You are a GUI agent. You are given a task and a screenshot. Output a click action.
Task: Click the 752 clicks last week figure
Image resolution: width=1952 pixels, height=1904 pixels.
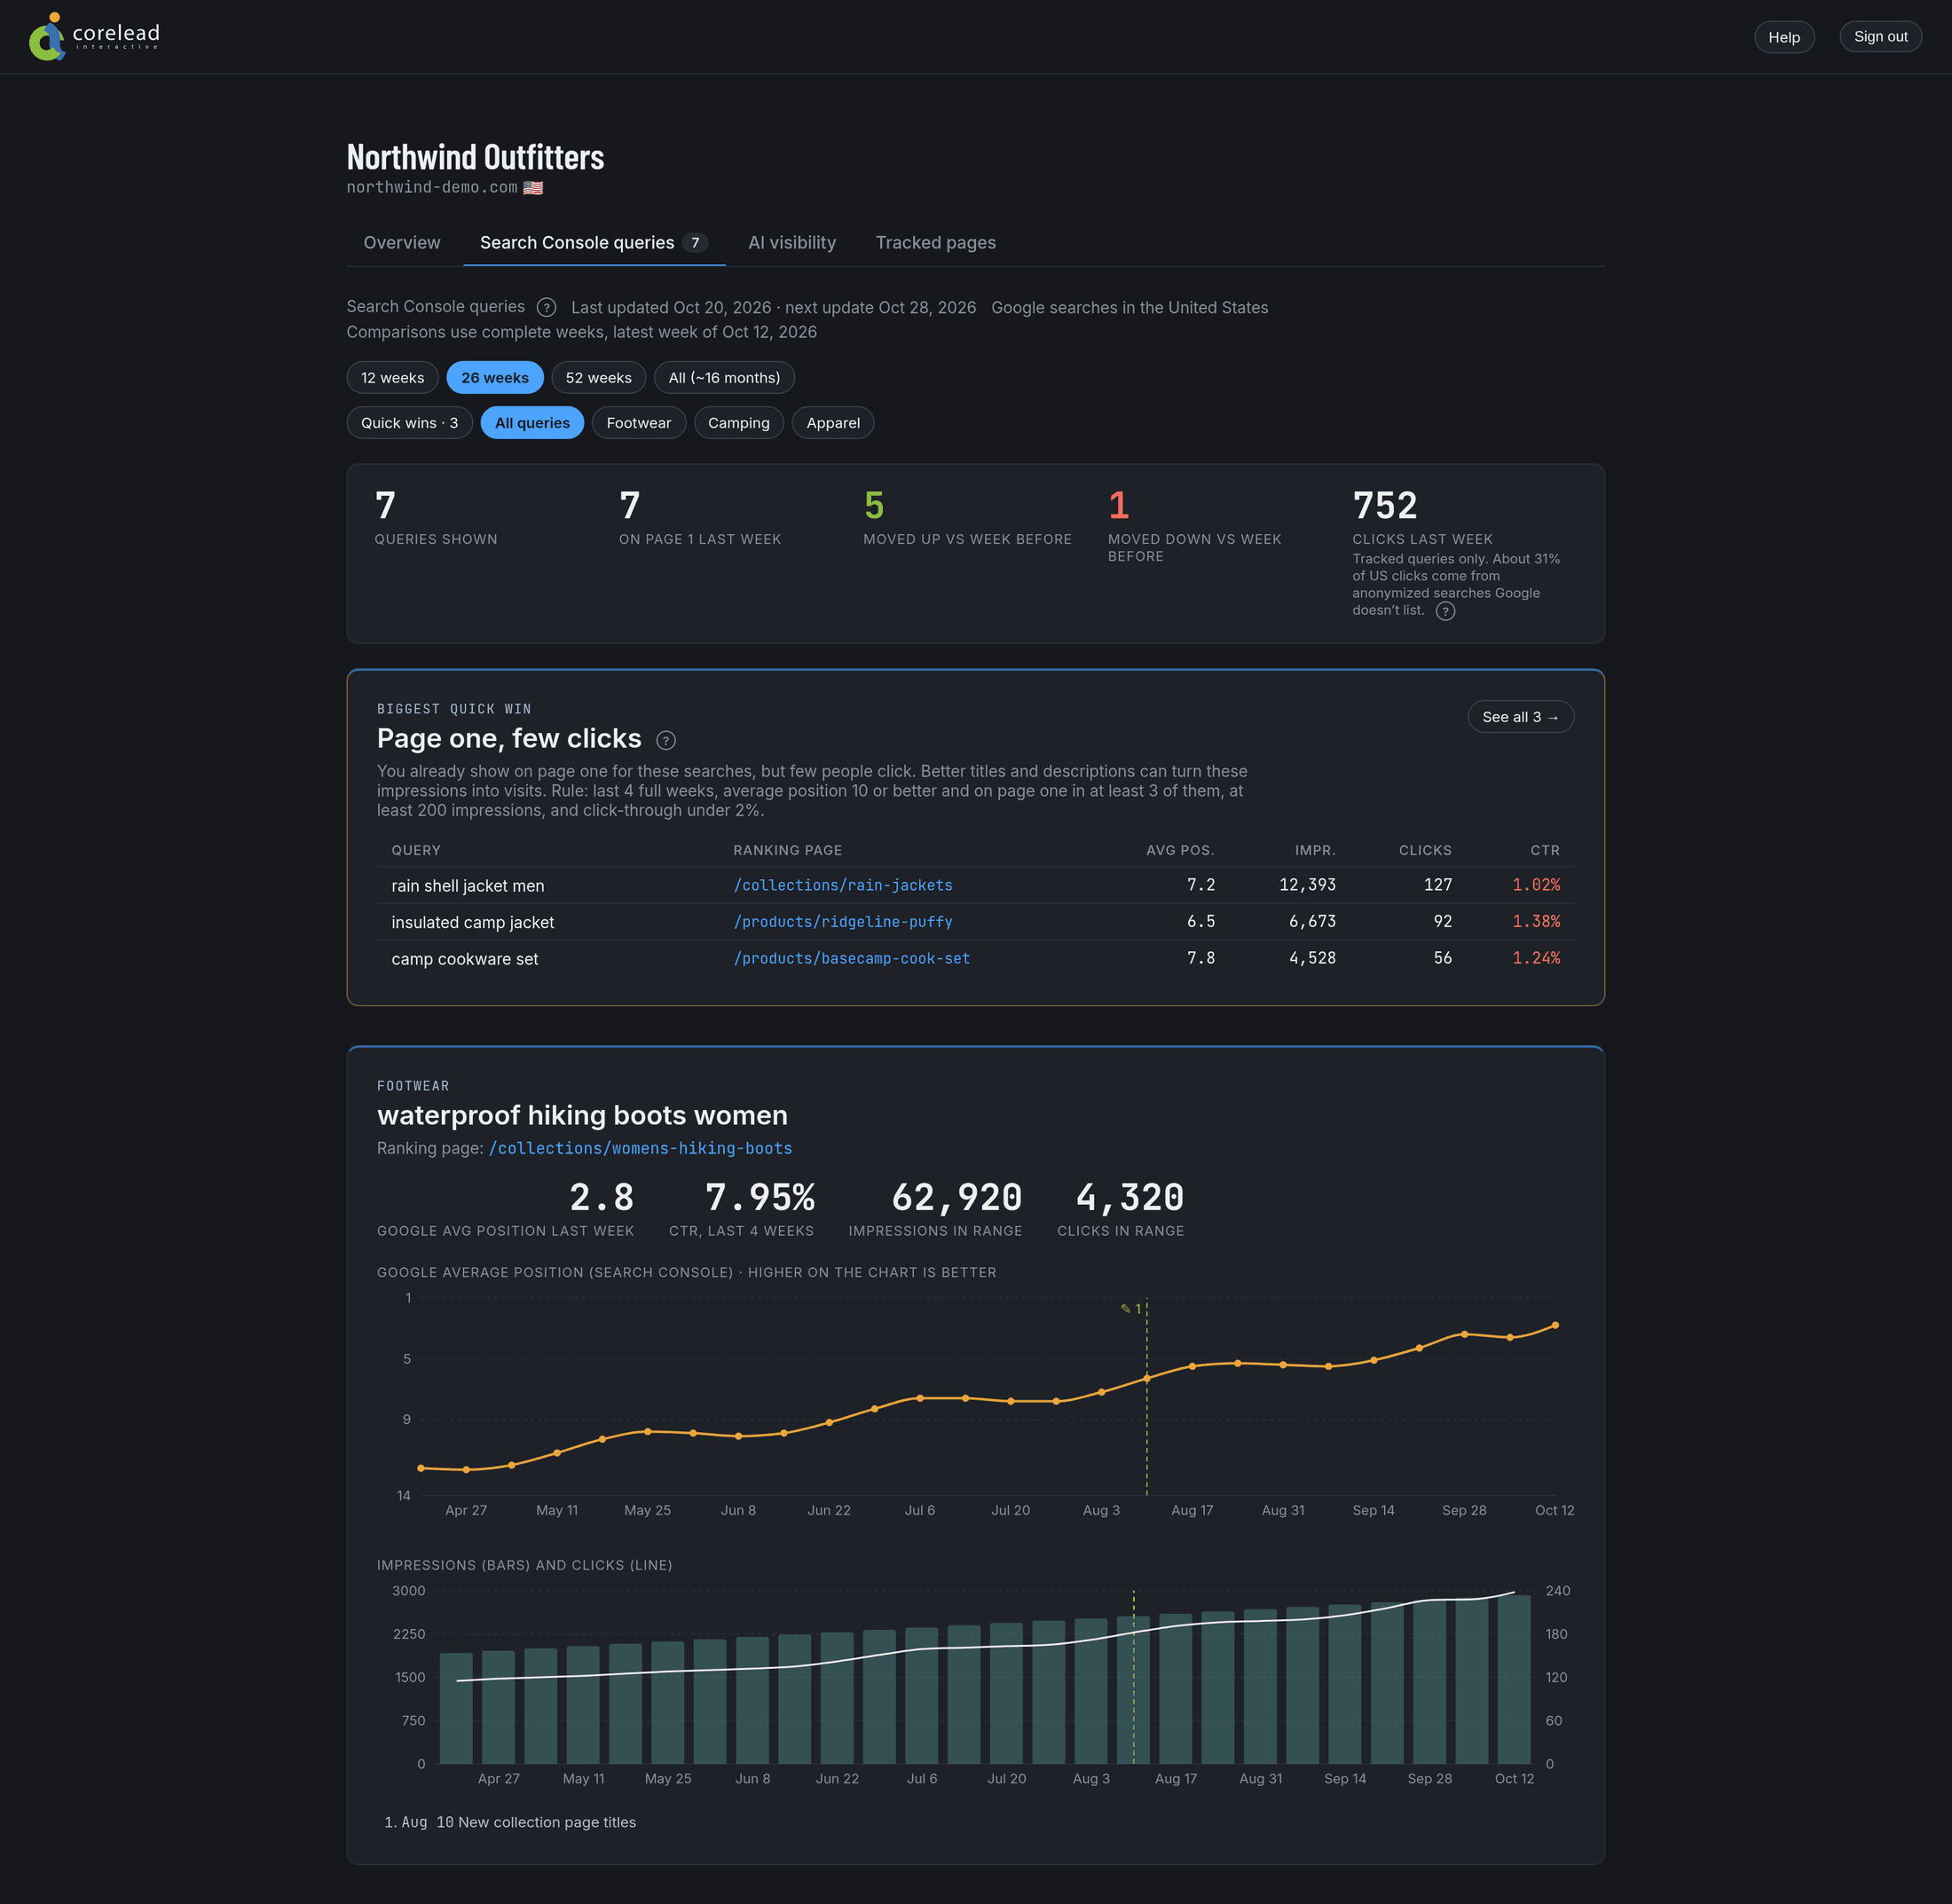[1385, 506]
